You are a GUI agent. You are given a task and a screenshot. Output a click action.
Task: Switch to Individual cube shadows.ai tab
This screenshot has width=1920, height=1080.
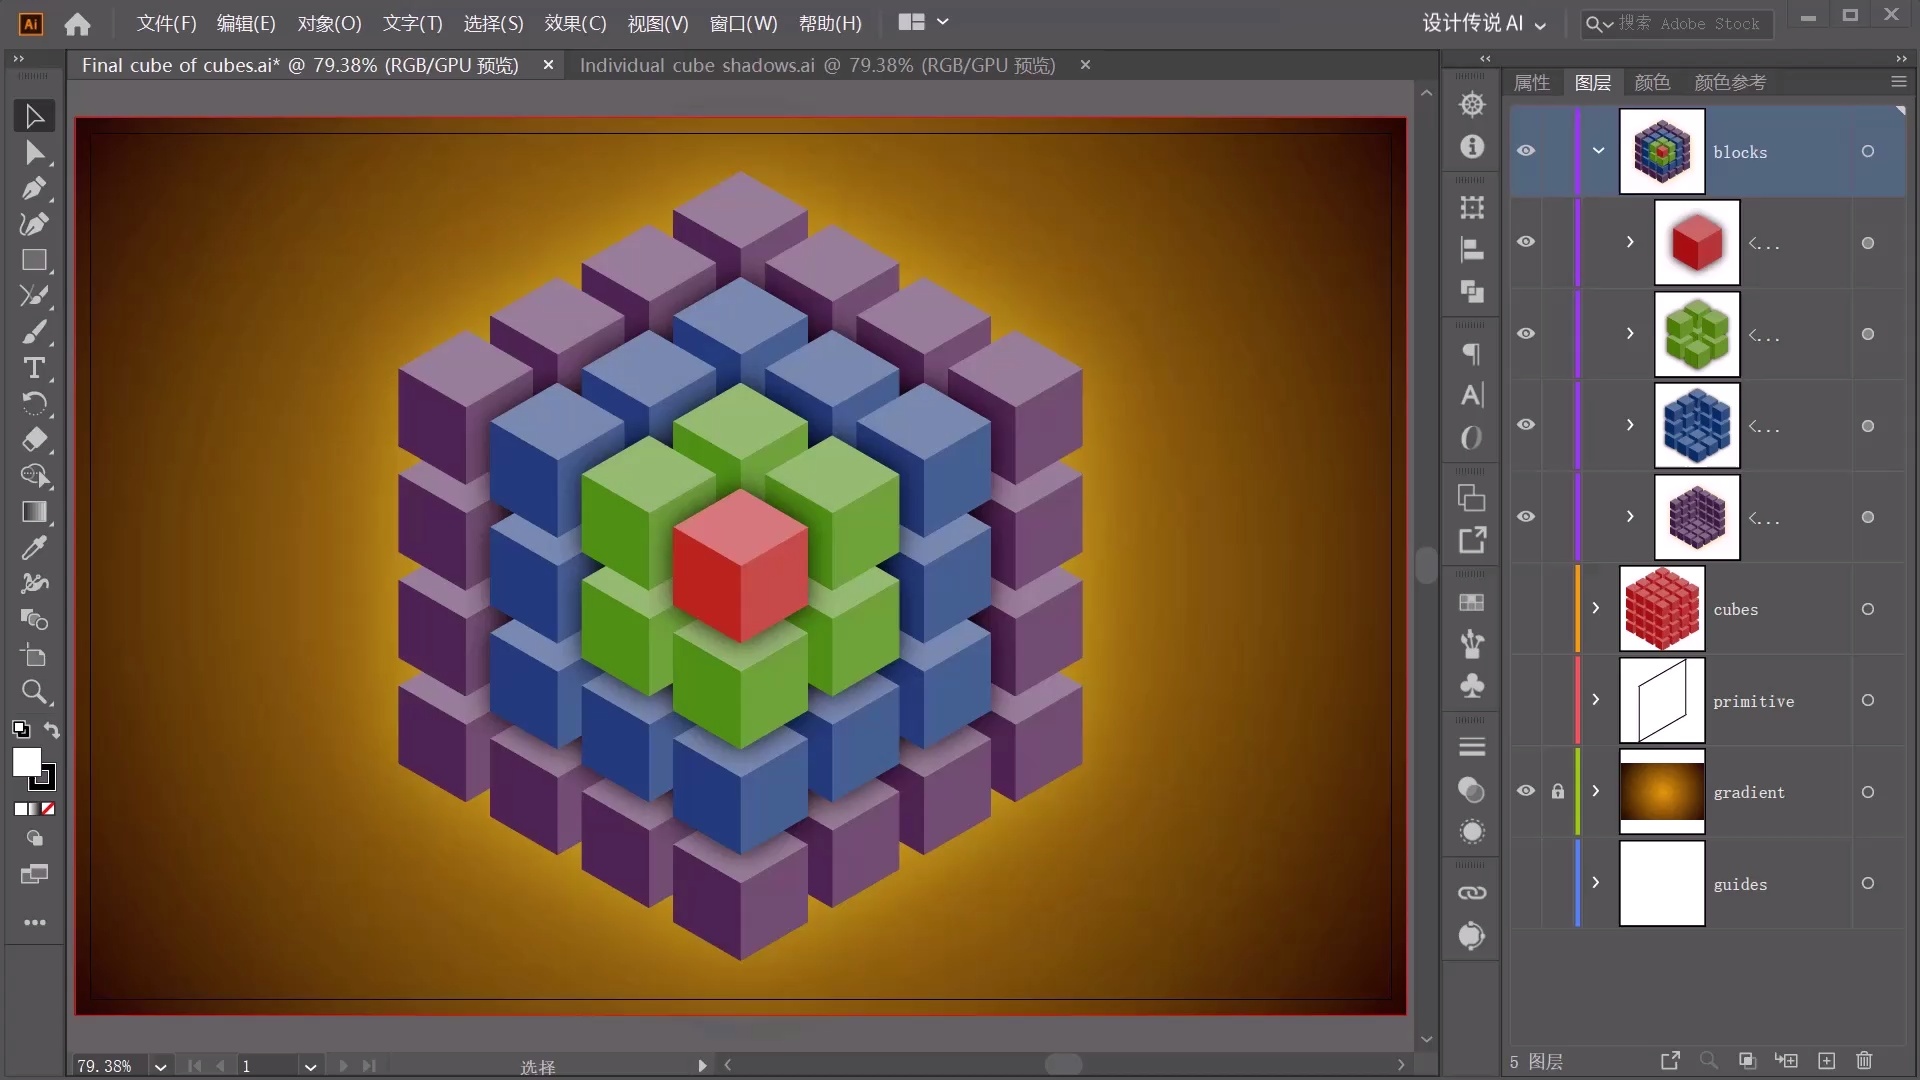coord(817,65)
